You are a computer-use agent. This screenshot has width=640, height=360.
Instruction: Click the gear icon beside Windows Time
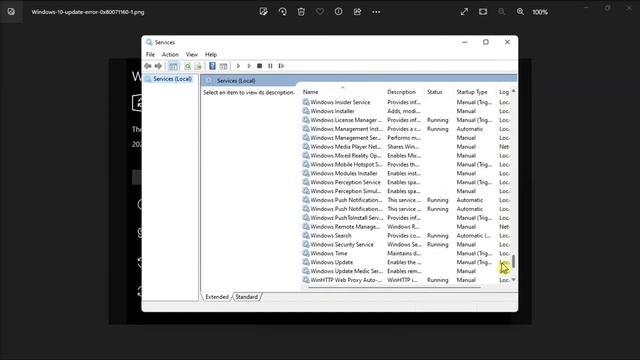[x=306, y=253]
